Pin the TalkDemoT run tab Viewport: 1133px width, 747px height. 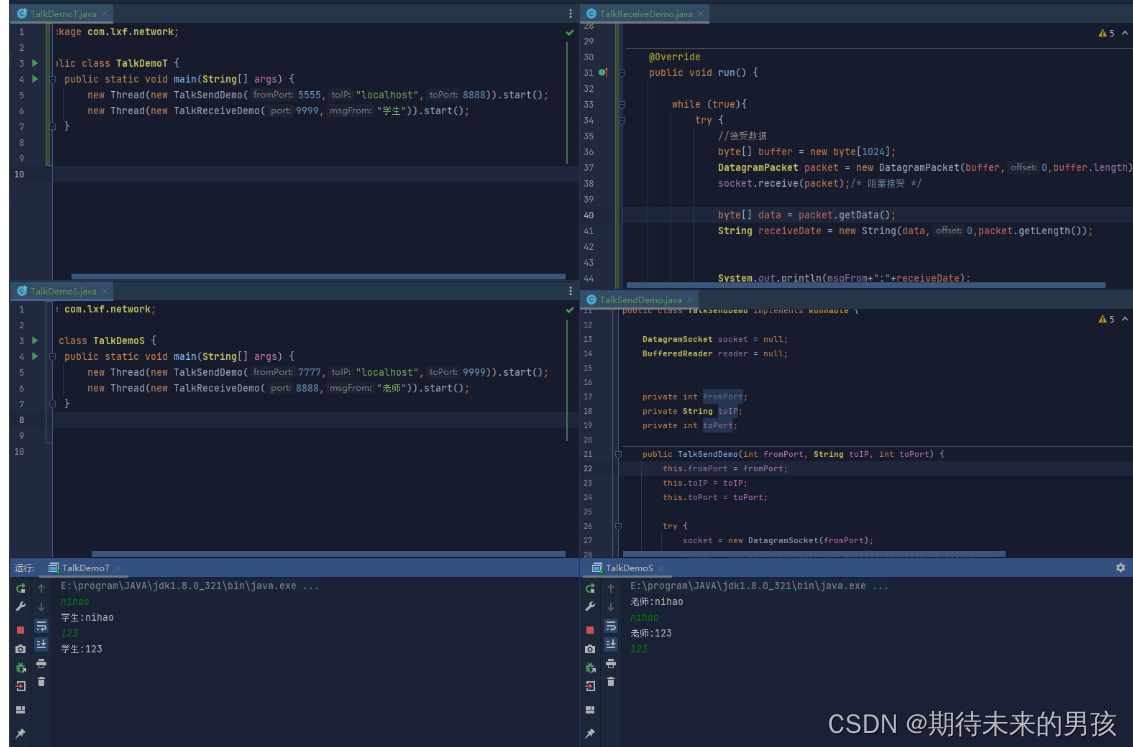tap(20, 733)
